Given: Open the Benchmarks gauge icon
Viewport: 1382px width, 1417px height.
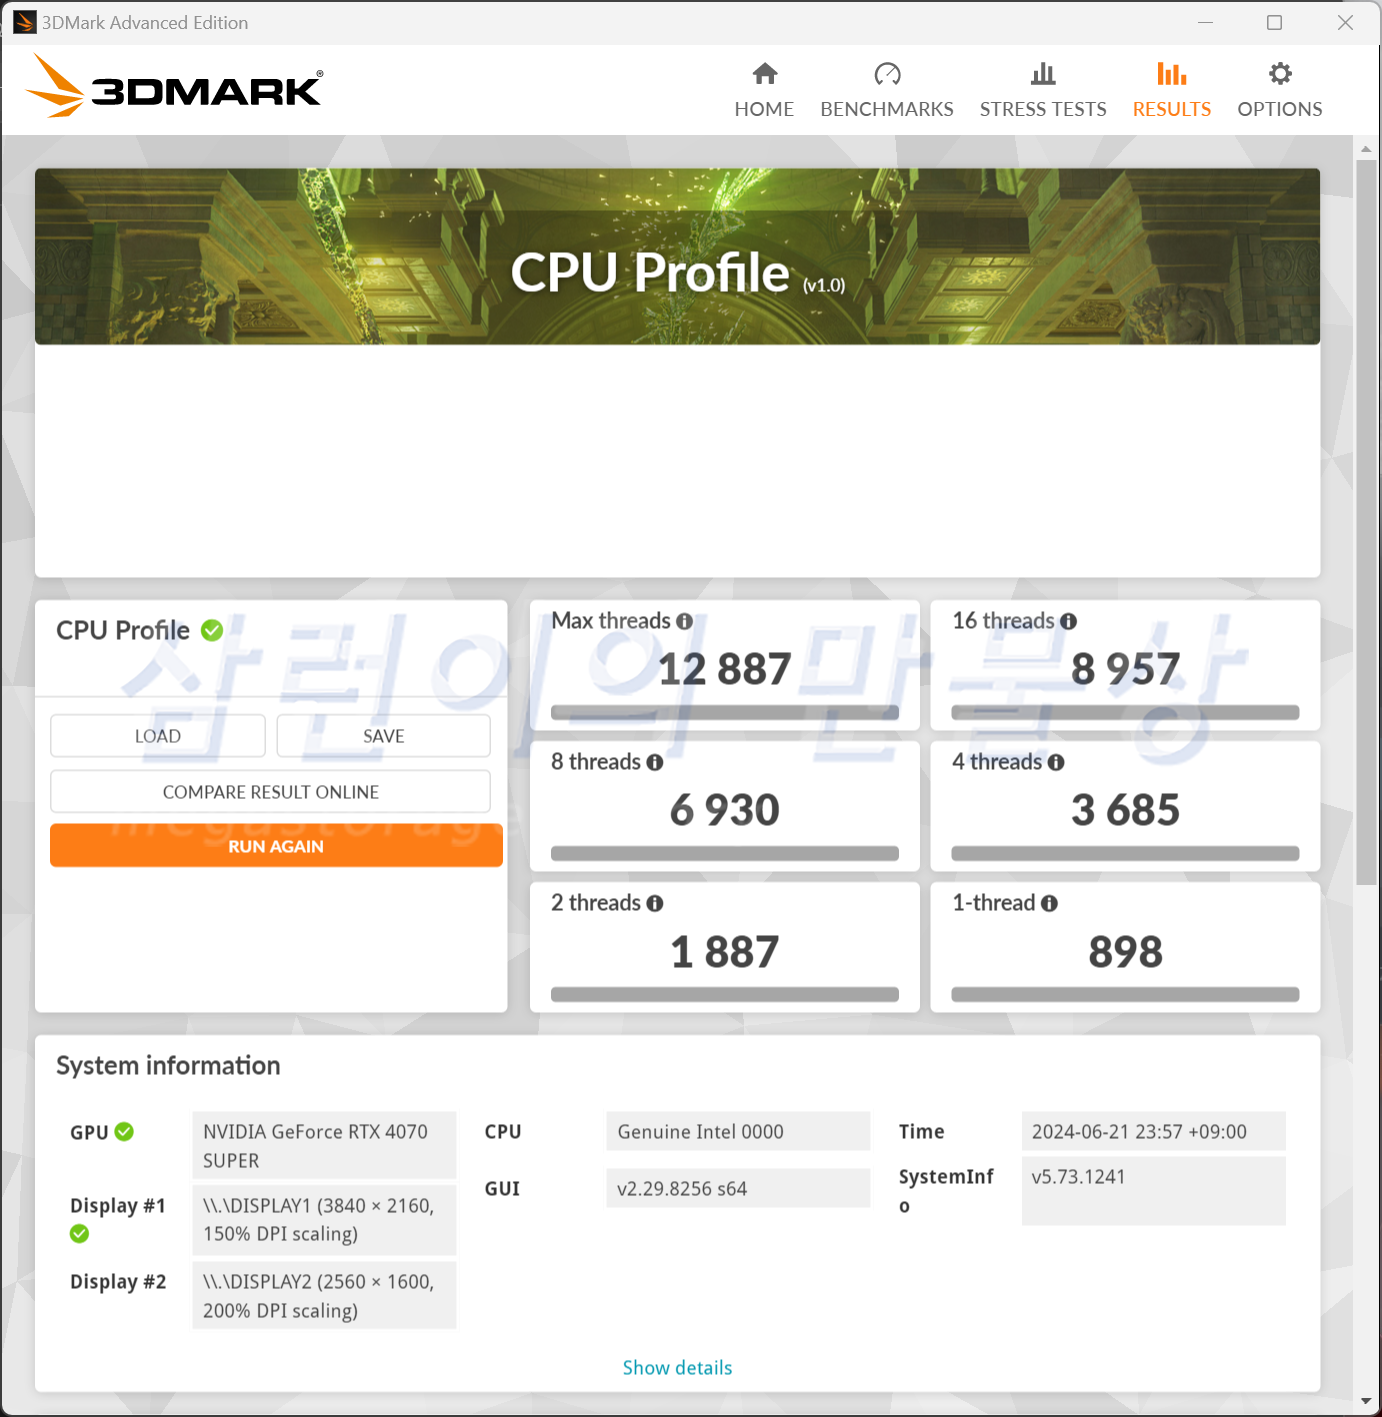Looking at the screenshot, I should (887, 74).
